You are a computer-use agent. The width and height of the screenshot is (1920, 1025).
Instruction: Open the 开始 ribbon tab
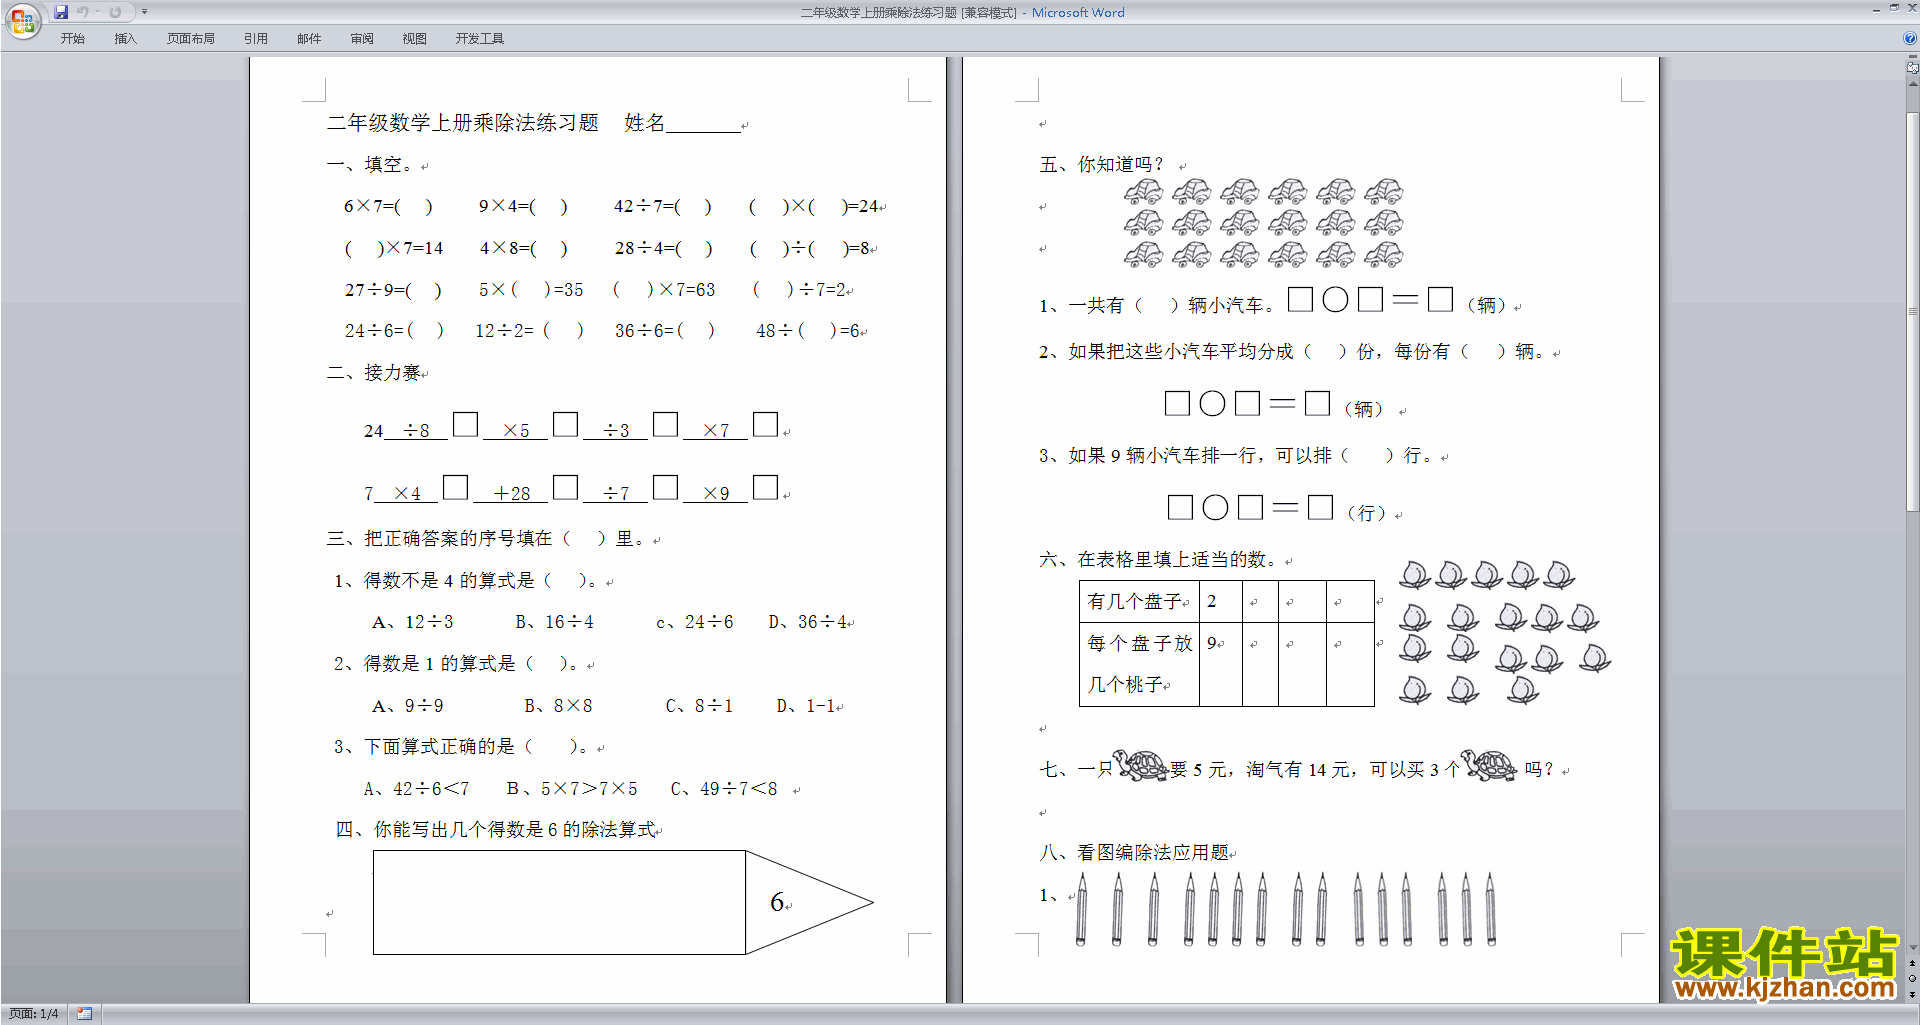[72, 39]
